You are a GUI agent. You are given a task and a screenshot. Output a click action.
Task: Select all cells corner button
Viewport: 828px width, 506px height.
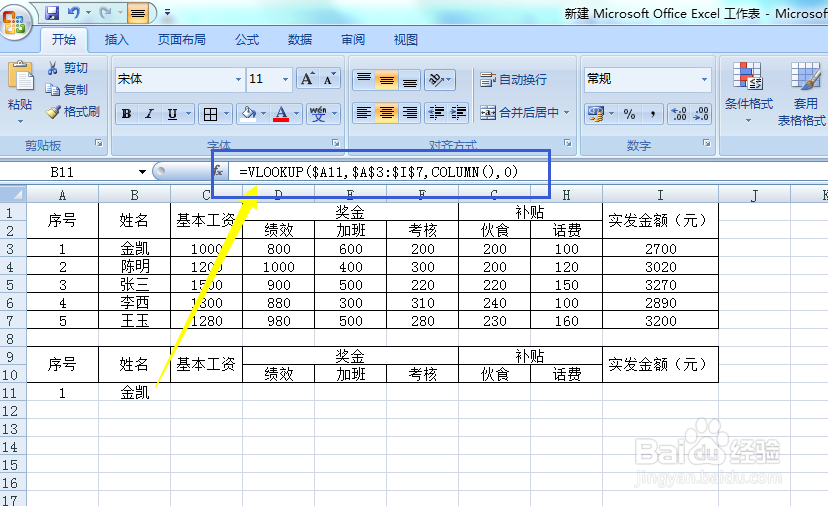pyautogui.click(x=13, y=195)
